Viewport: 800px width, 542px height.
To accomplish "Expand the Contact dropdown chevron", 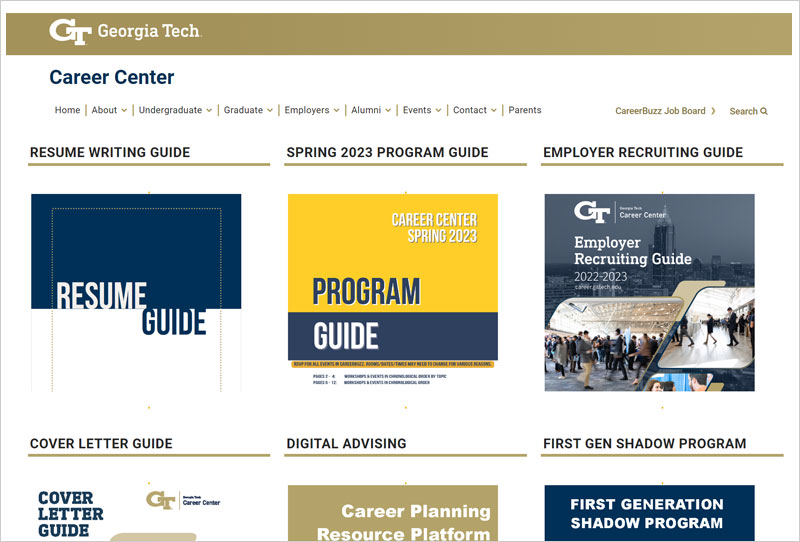I will tap(494, 110).
